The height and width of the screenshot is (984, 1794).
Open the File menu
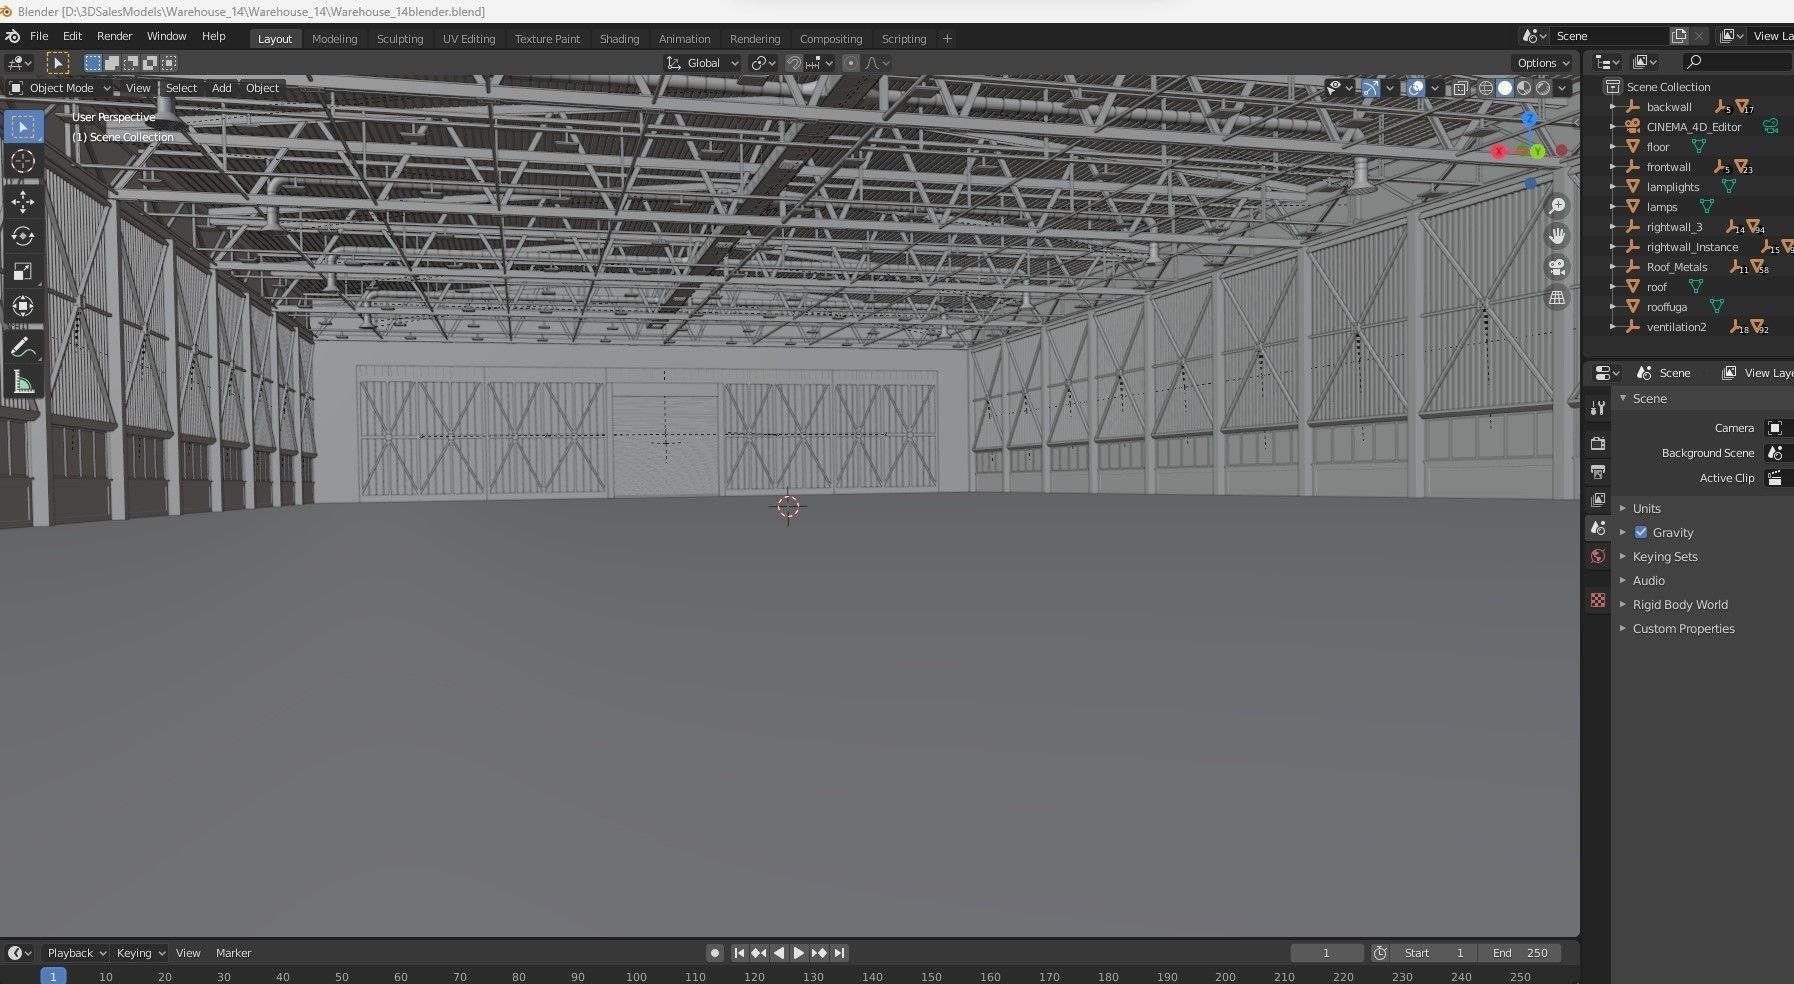(39, 36)
